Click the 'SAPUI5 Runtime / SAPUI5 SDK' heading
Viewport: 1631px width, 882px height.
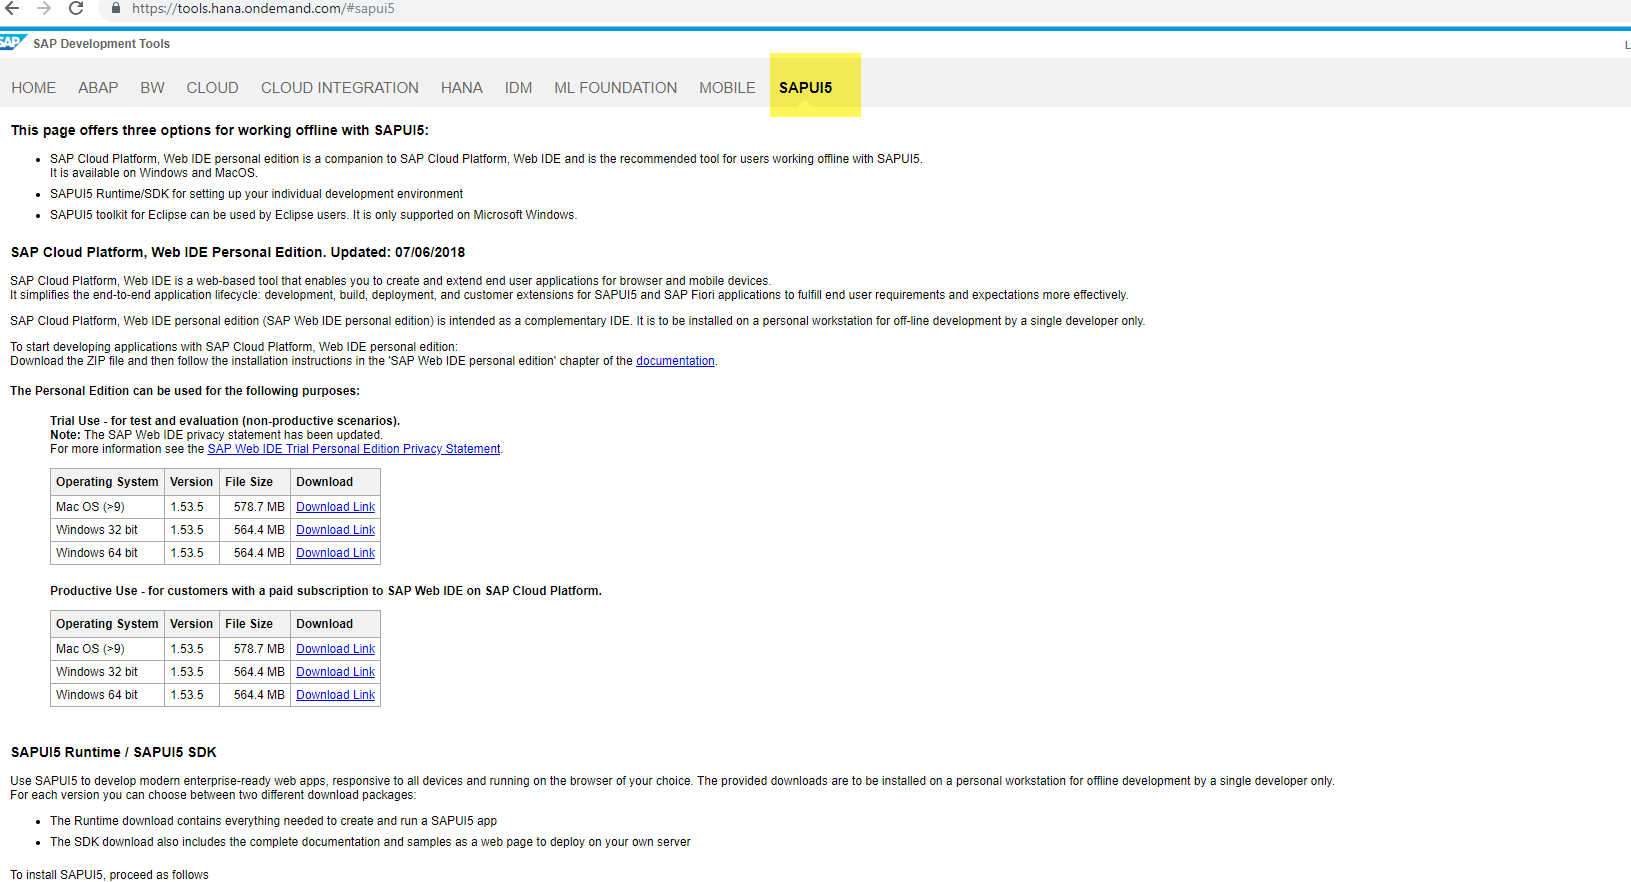coord(114,752)
